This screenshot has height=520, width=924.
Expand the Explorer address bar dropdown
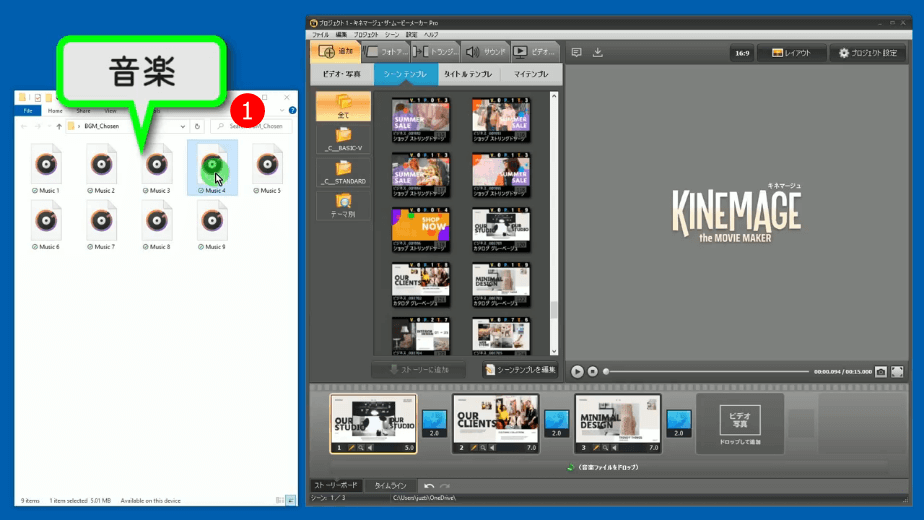tap(183, 127)
